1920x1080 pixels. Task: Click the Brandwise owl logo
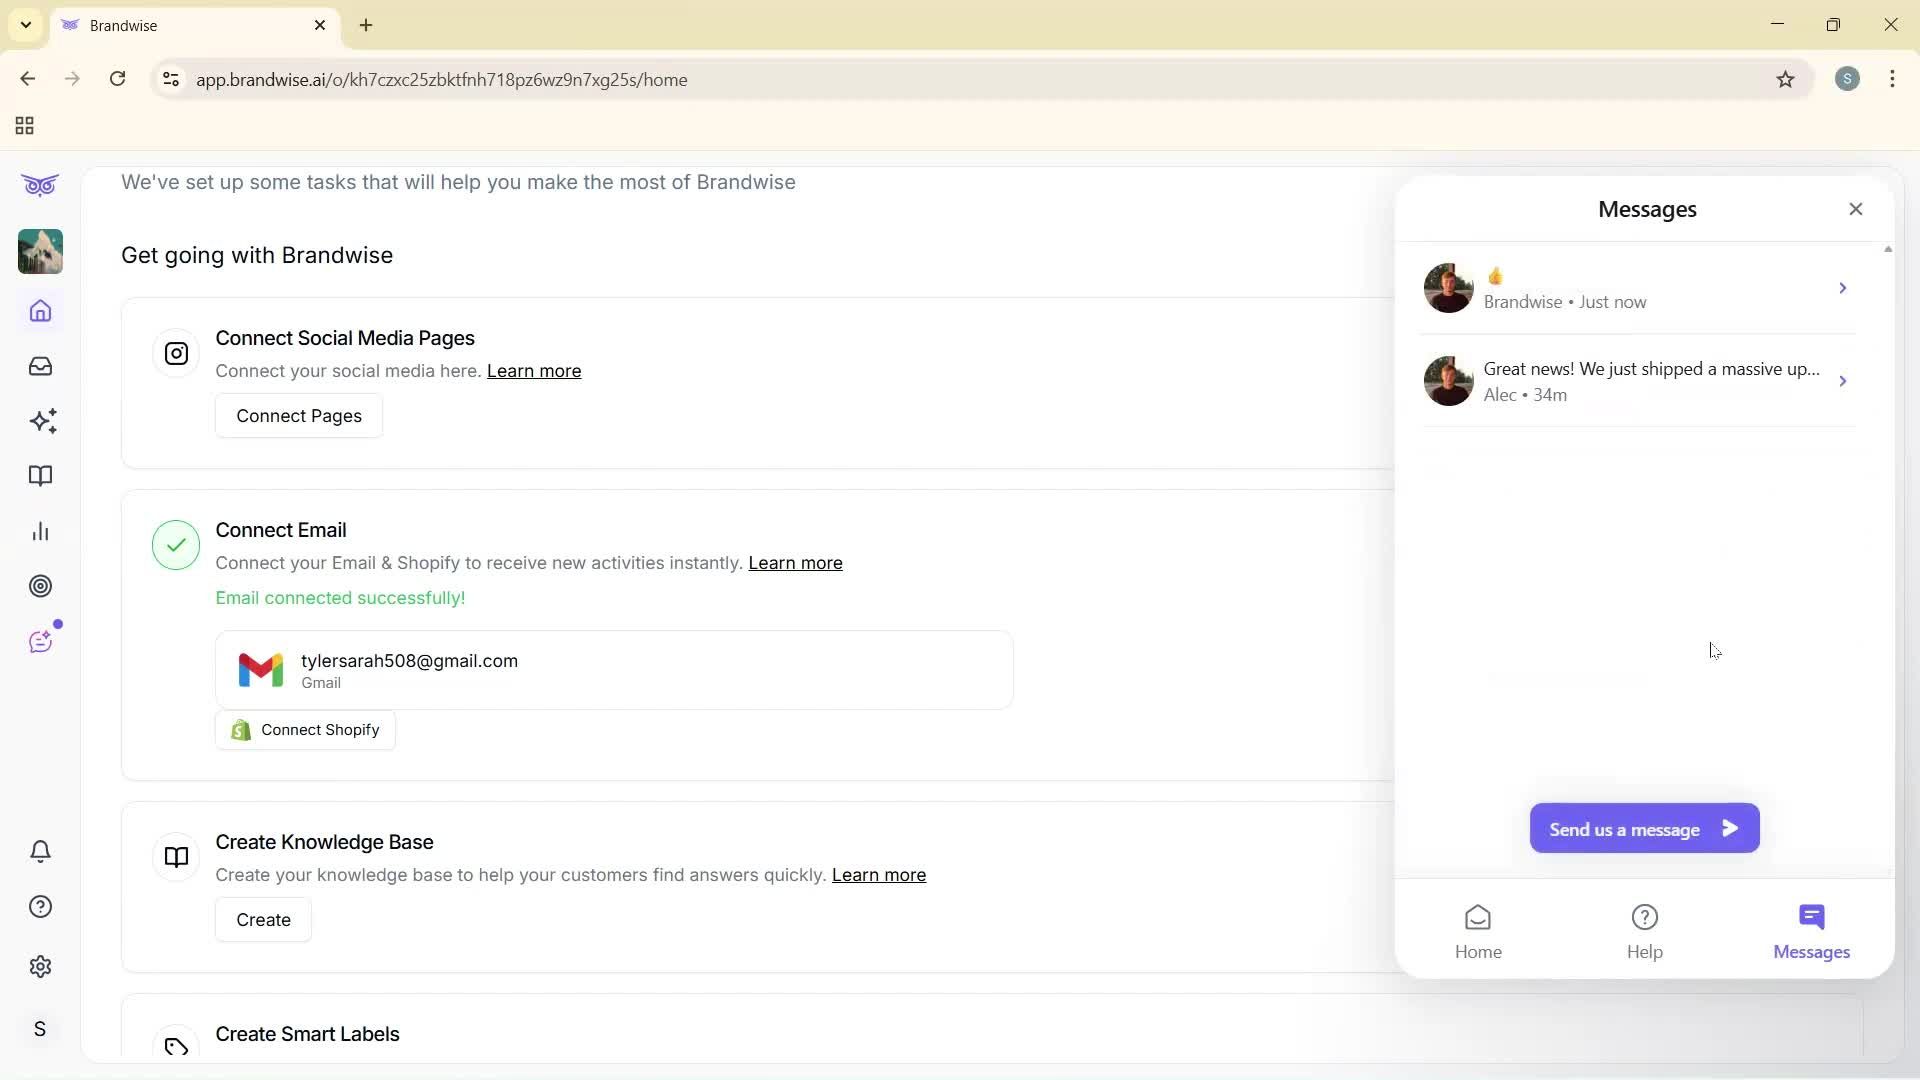39,185
